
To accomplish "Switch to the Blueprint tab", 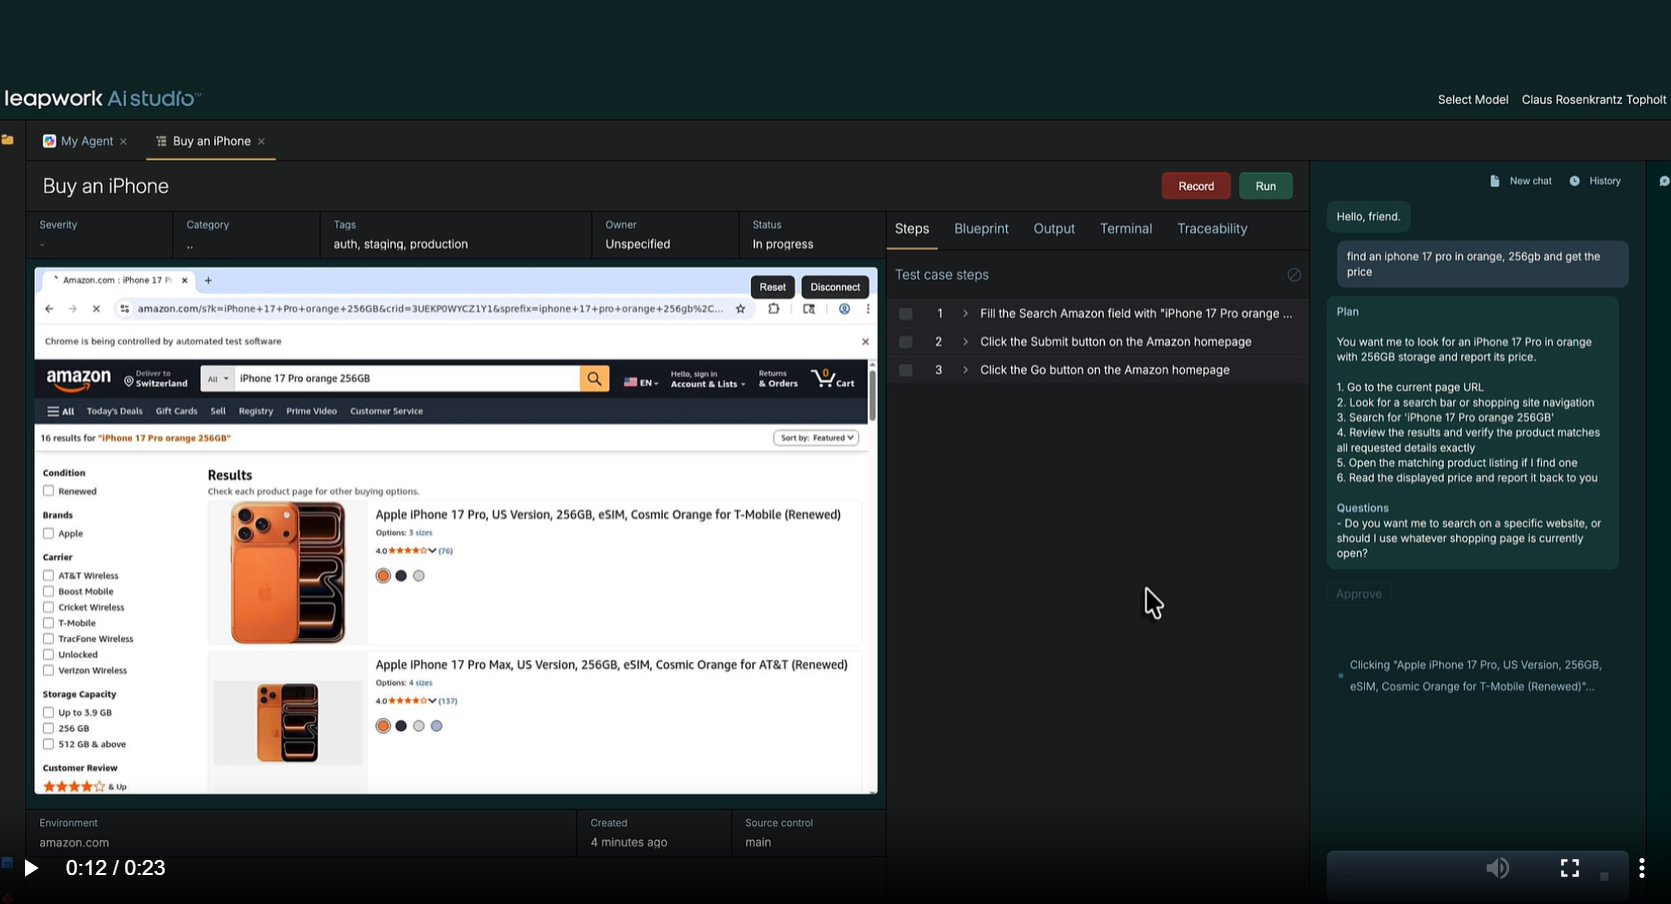I will 980,229.
